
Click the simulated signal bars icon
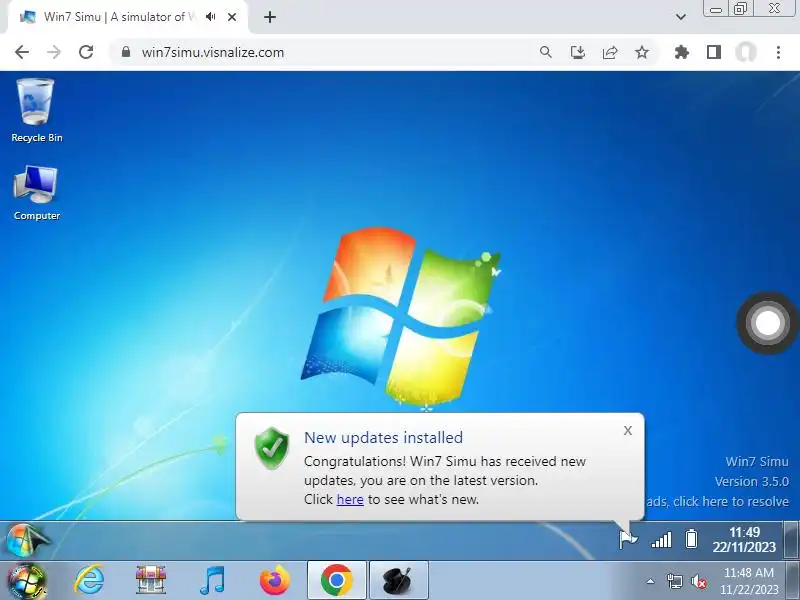(x=661, y=539)
